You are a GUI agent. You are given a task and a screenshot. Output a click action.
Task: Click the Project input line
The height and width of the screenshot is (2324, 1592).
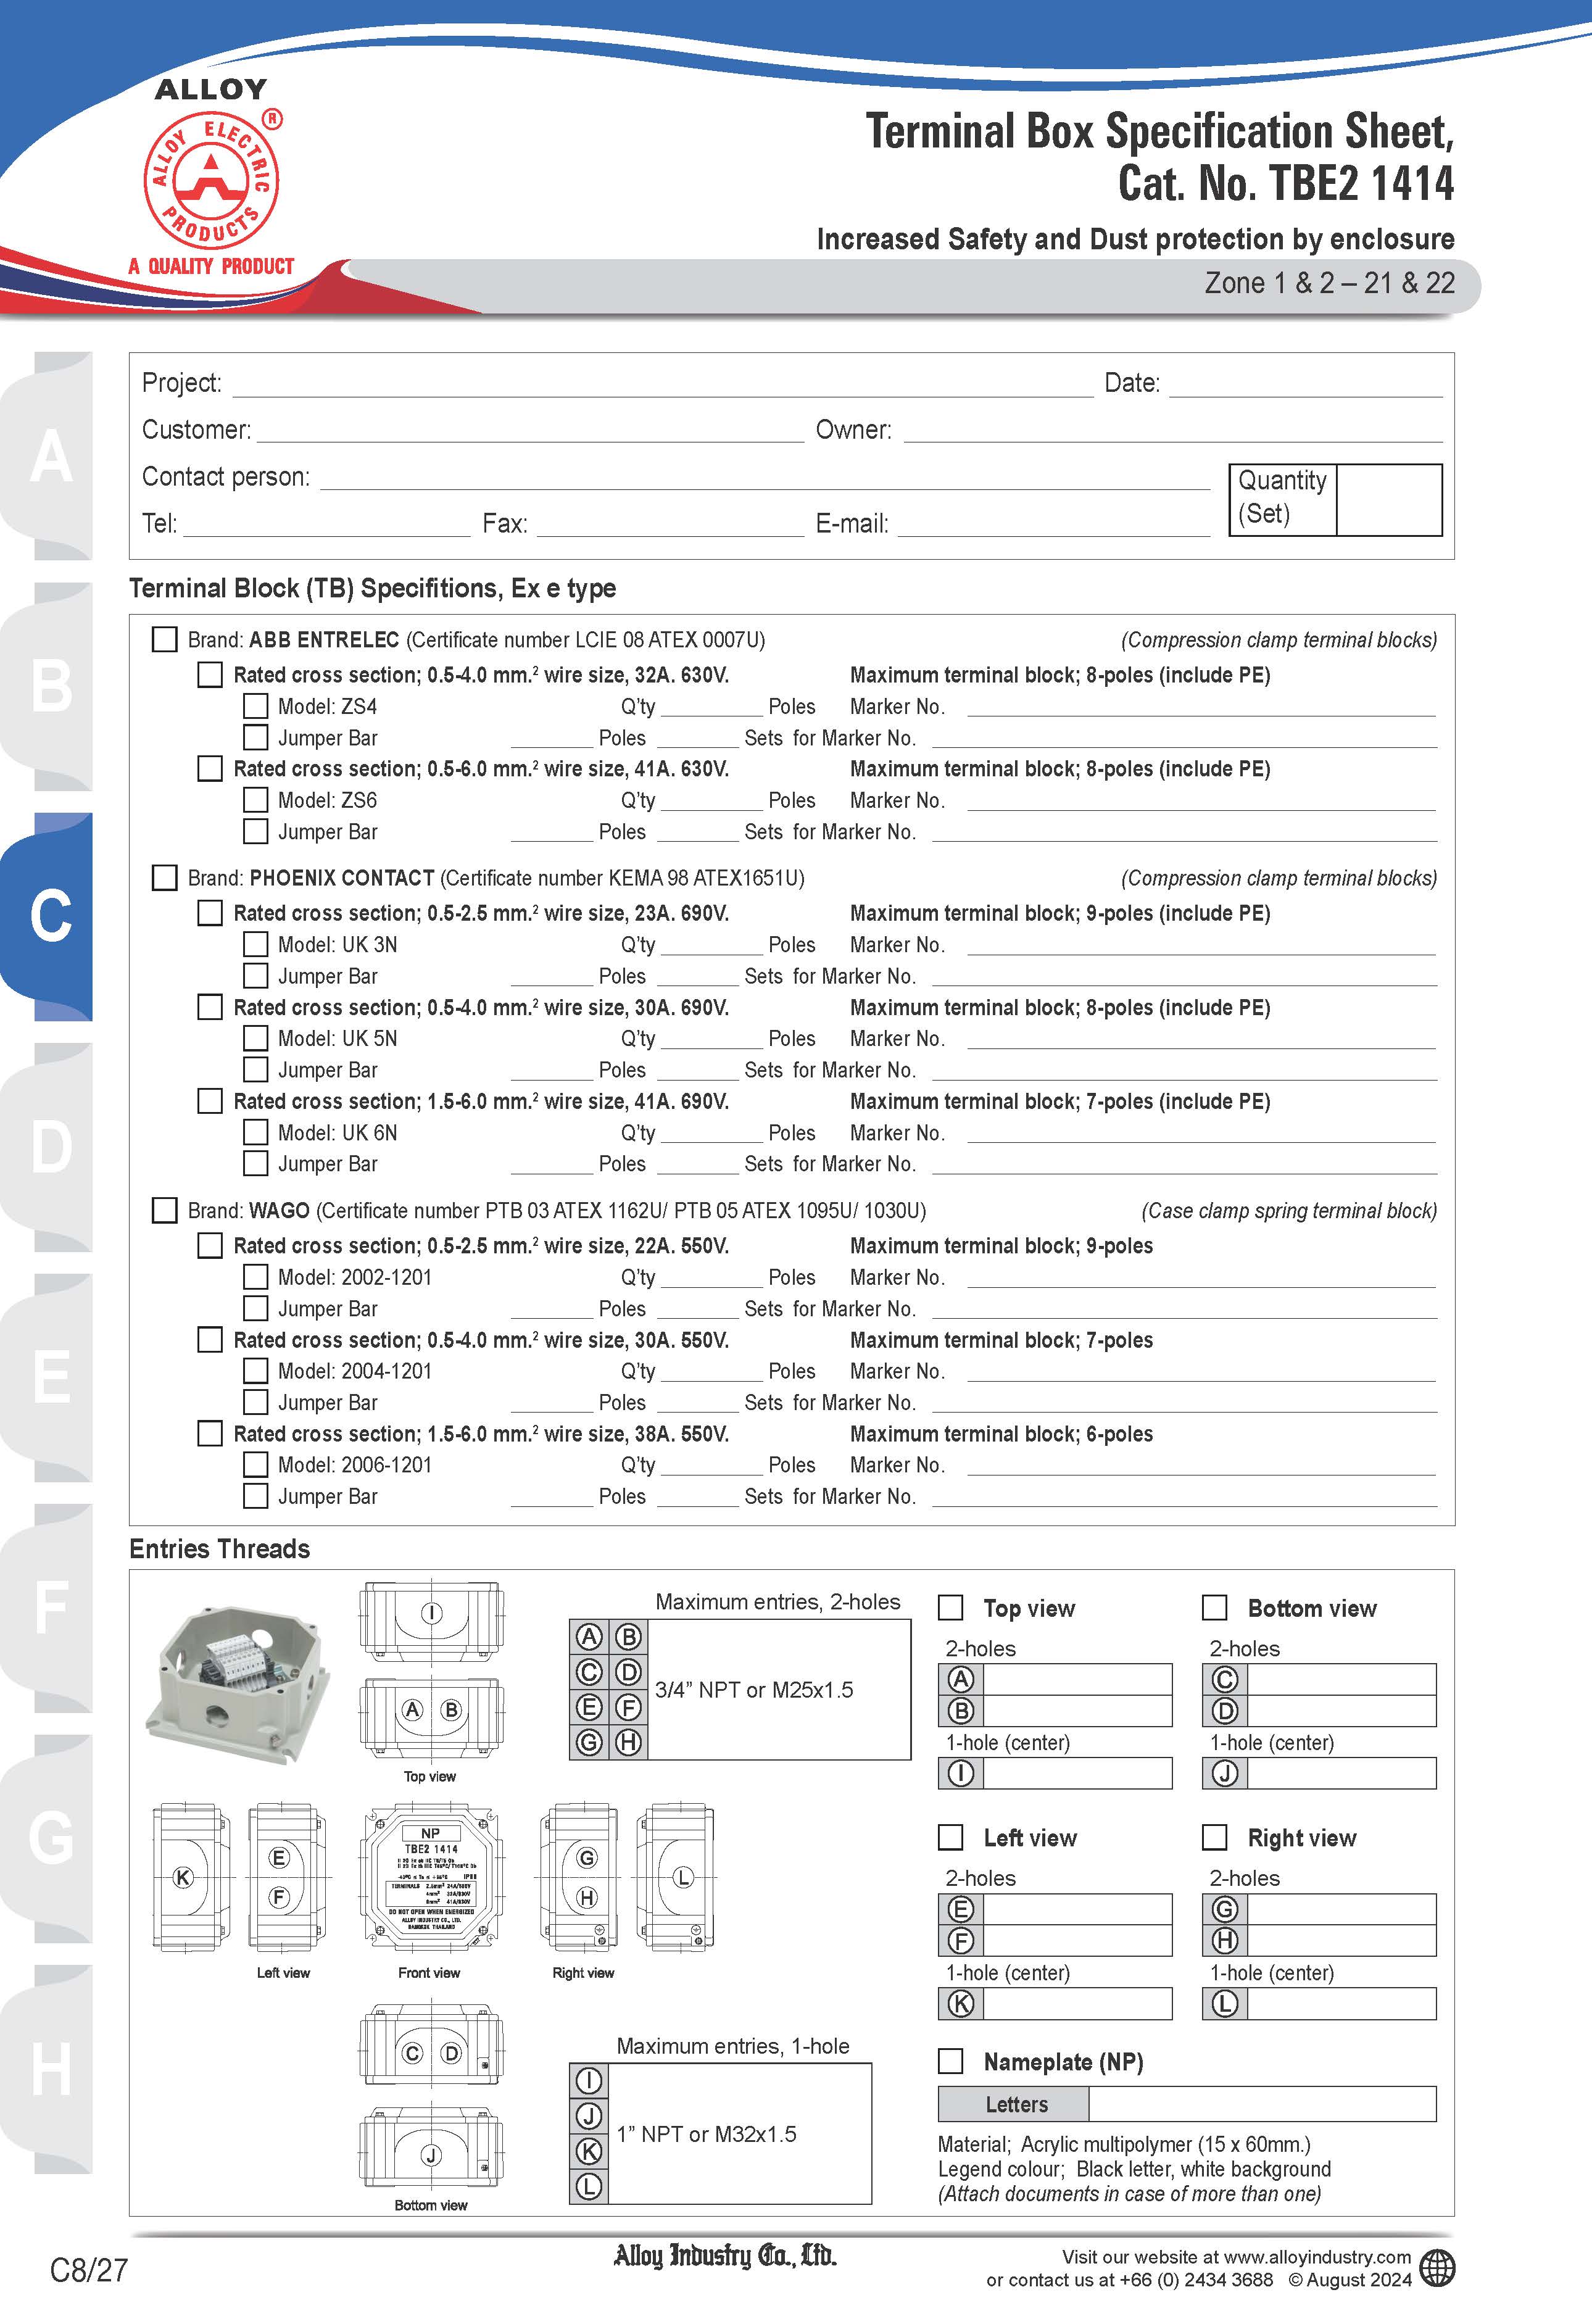(663, 385)
